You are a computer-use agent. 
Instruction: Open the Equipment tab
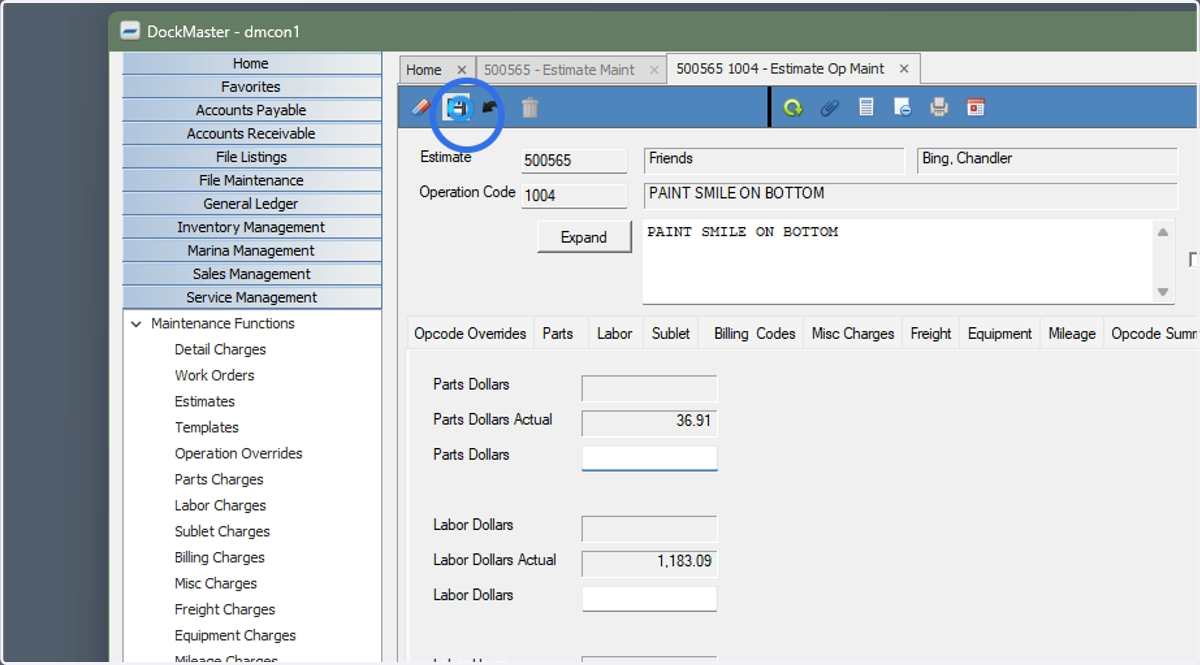pos(1000,334)
